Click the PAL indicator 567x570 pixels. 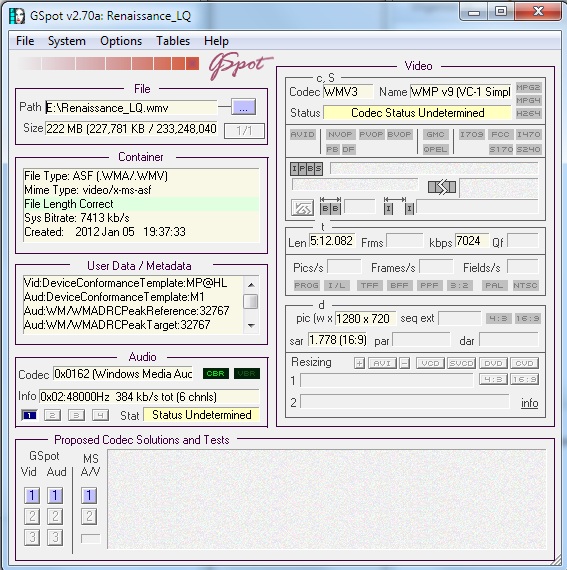[x=494, y=285]
